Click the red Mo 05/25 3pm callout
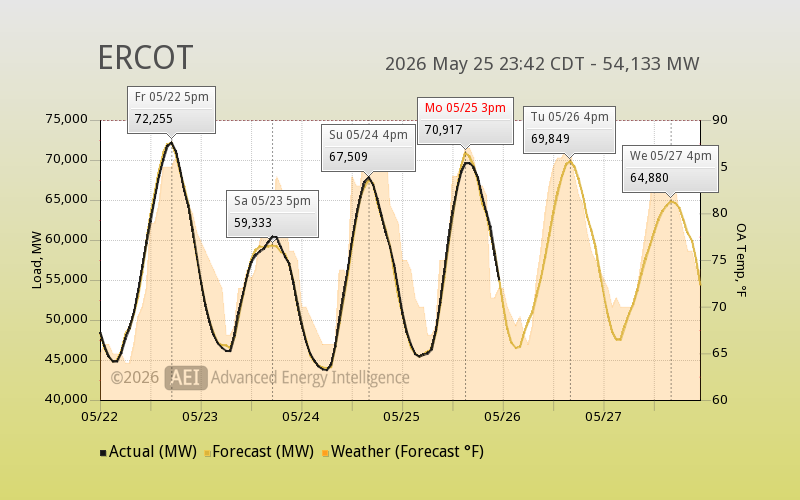Screen dimensions: 800x500 click(x=465, y=121)
